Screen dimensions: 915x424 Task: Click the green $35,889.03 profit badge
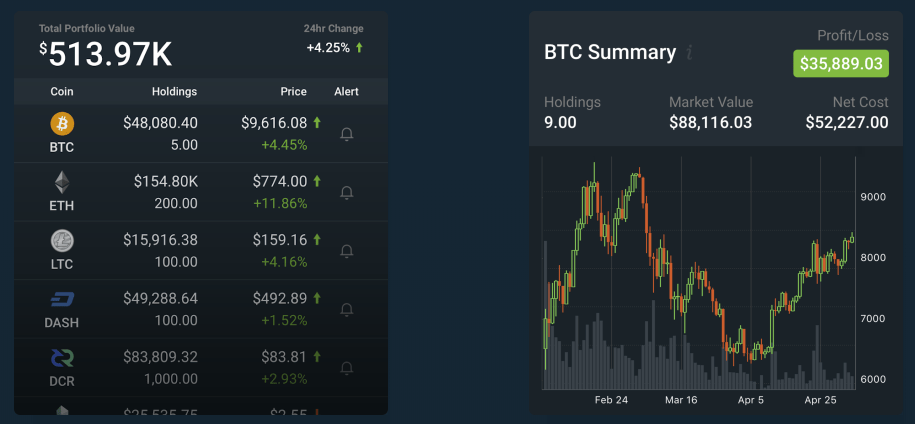point(841,64)
